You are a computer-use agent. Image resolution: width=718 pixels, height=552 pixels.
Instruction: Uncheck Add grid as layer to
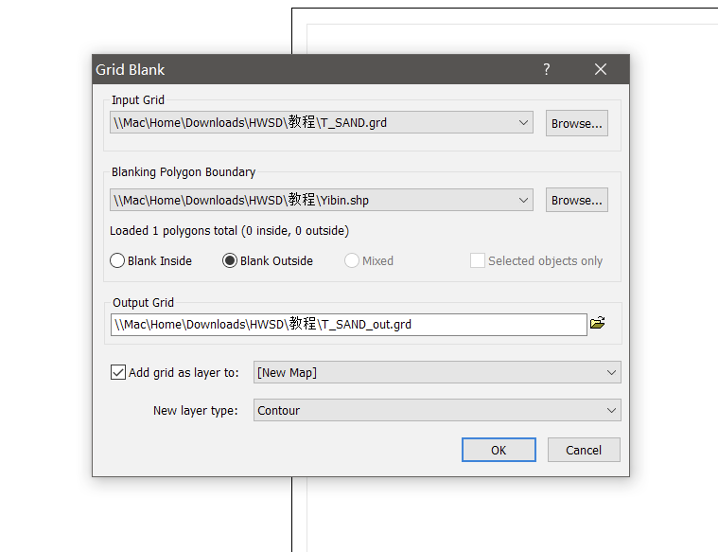118,373
